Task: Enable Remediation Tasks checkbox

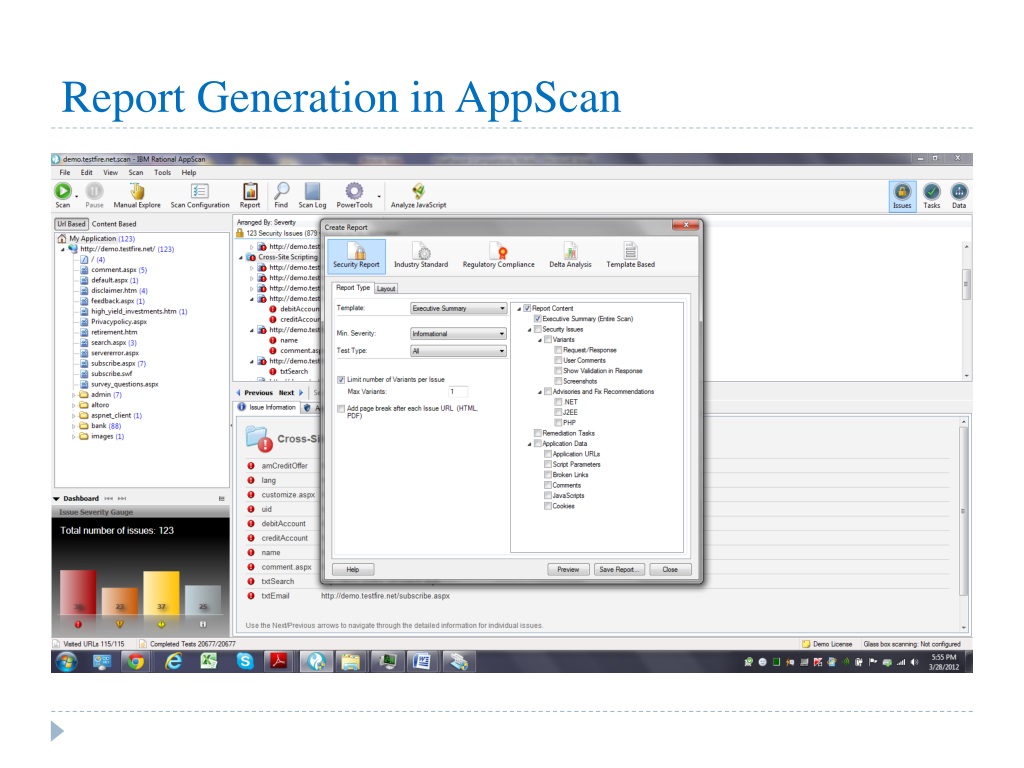Action: click(x=537, y=433)
